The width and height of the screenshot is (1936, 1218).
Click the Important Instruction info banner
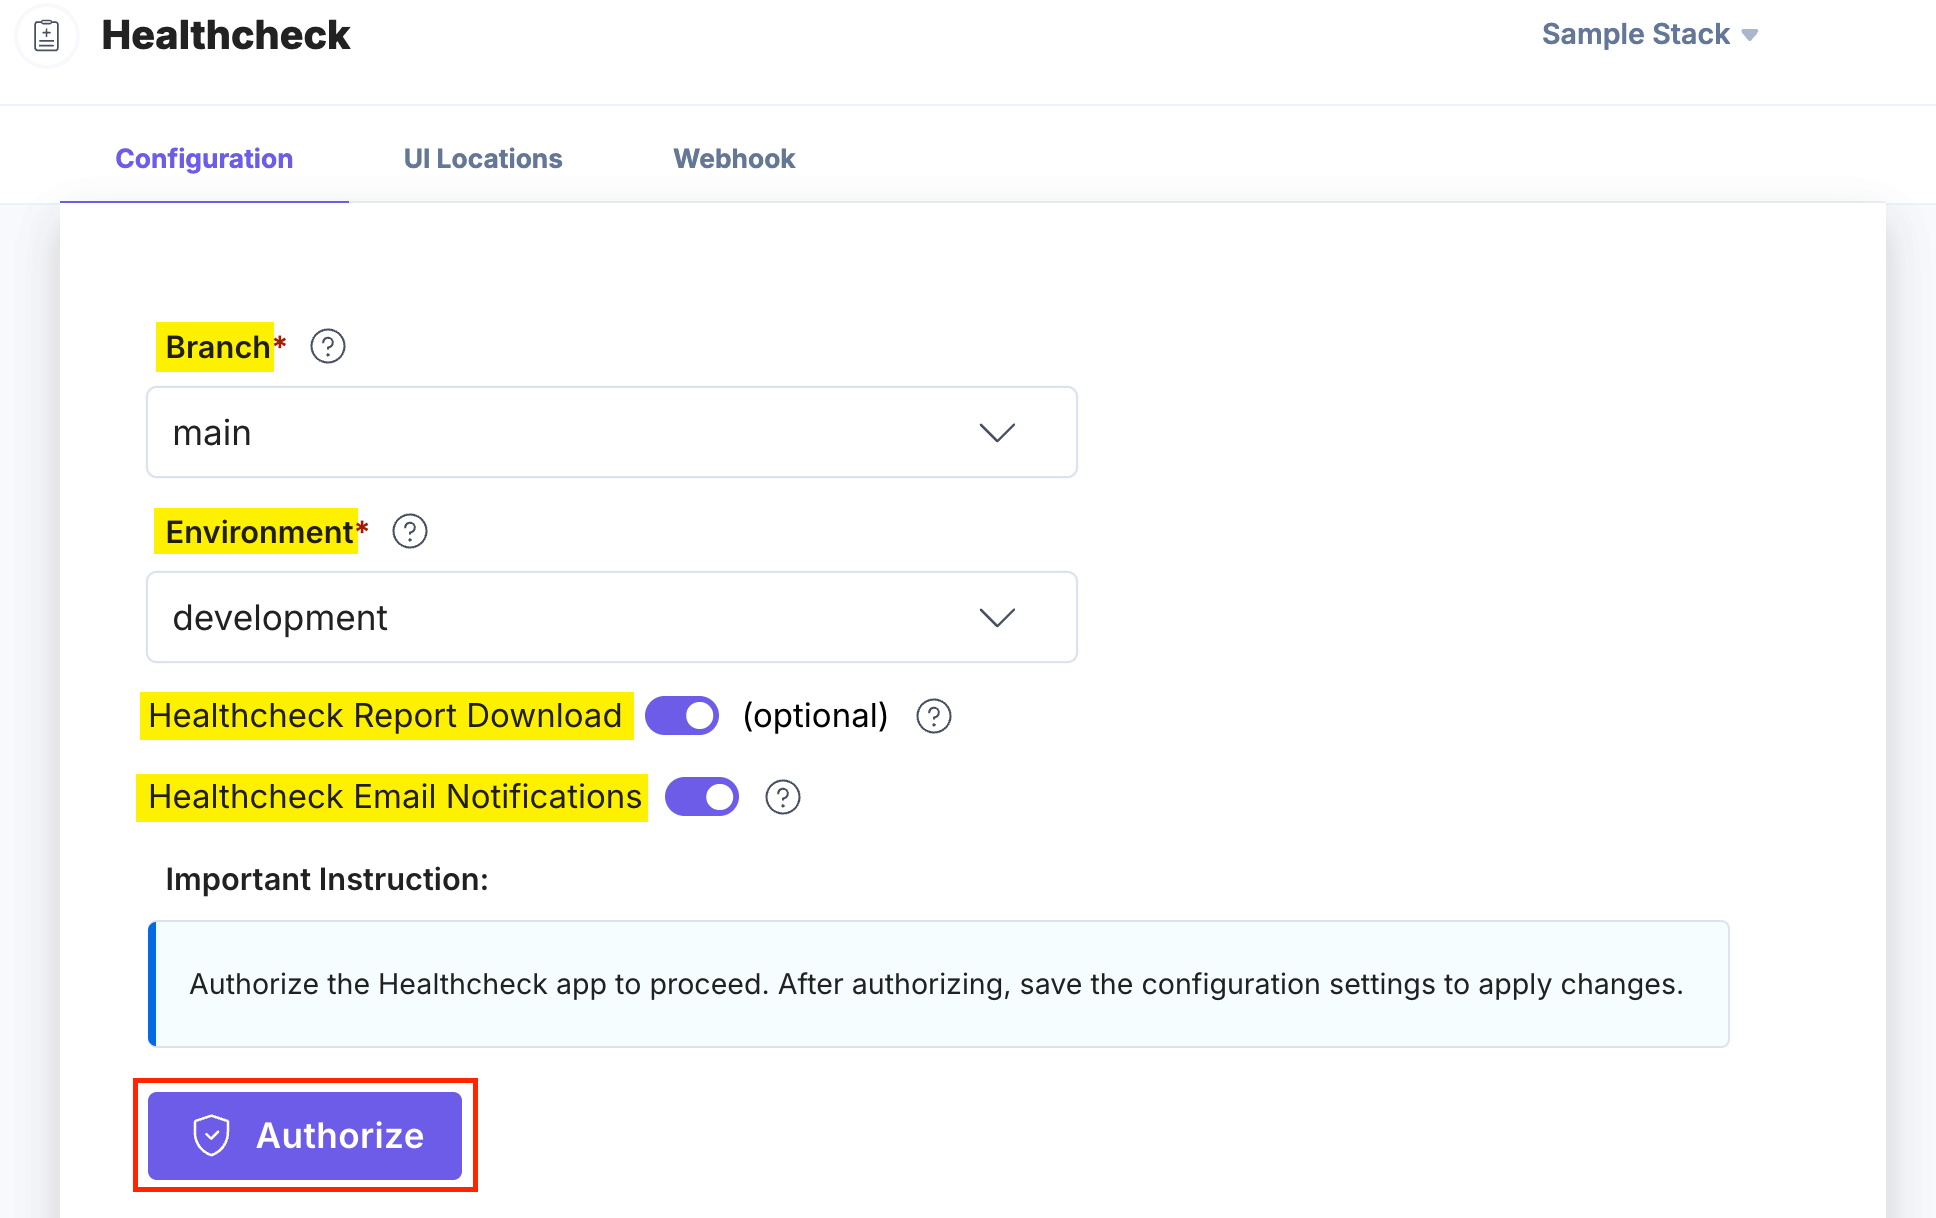[x=938, y=984]
